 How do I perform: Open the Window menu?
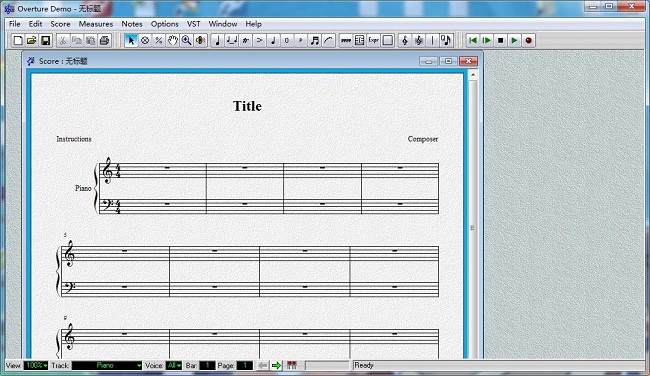point(223,24)
